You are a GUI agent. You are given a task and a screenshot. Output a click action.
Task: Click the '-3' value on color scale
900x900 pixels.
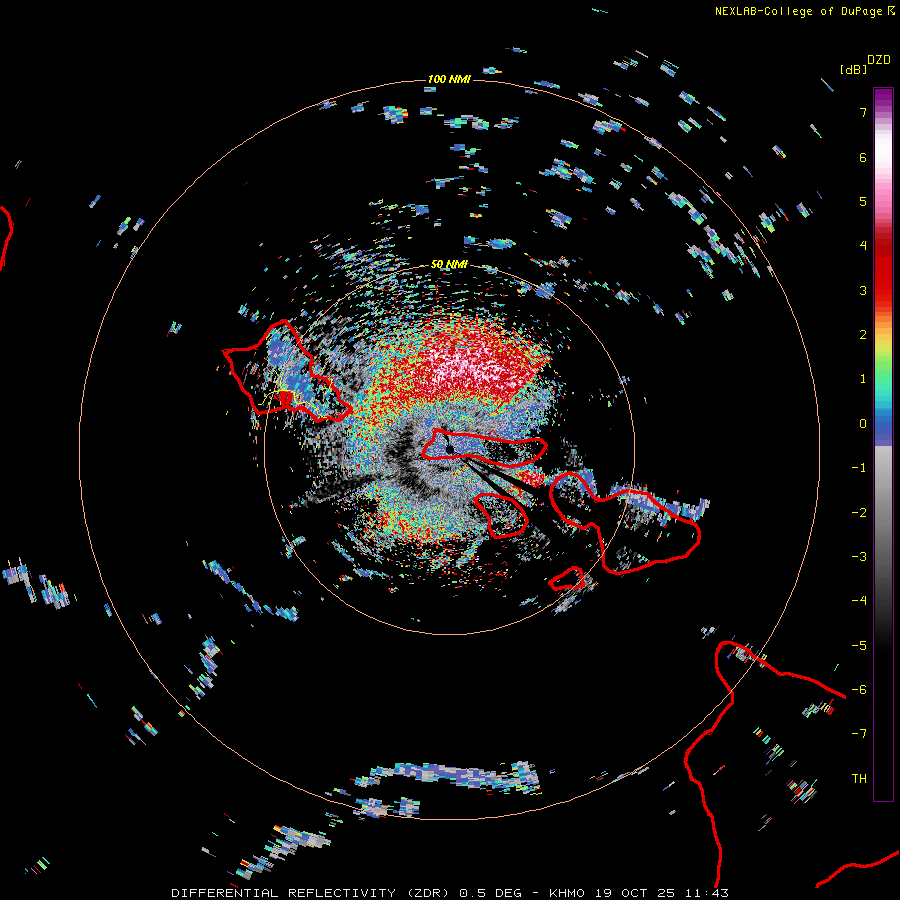point(859,557)
